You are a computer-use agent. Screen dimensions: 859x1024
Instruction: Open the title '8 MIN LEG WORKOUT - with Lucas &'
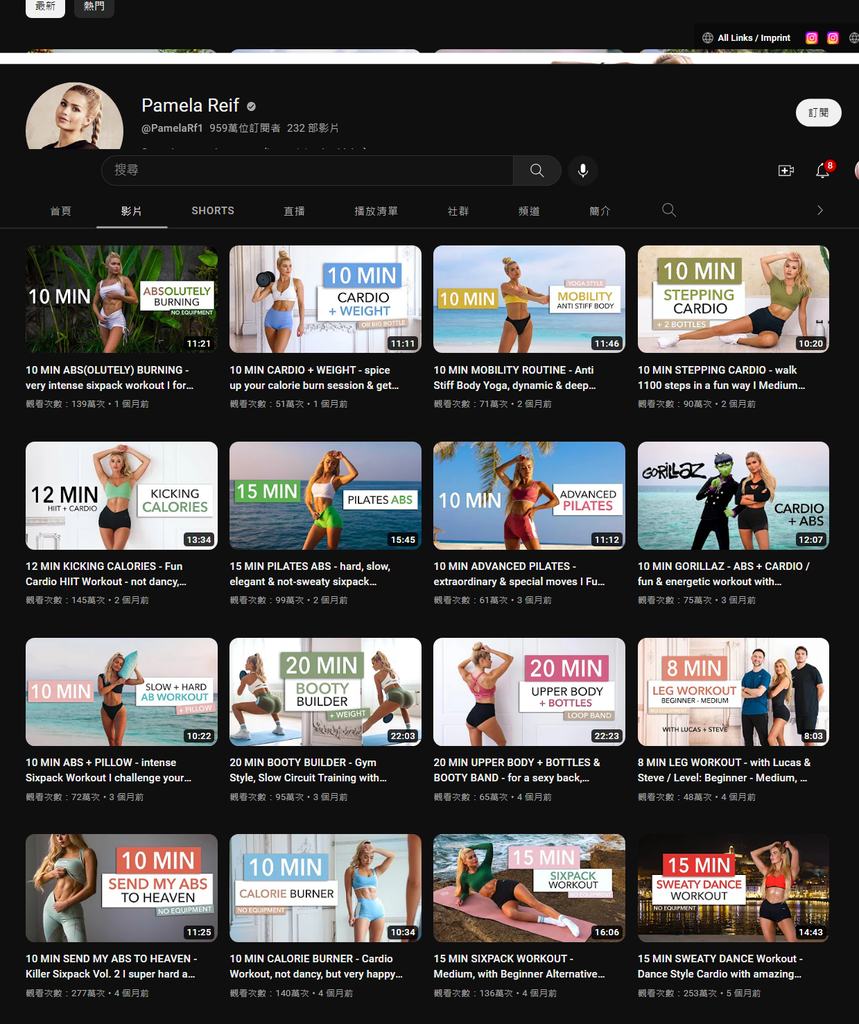pos(724,770)
